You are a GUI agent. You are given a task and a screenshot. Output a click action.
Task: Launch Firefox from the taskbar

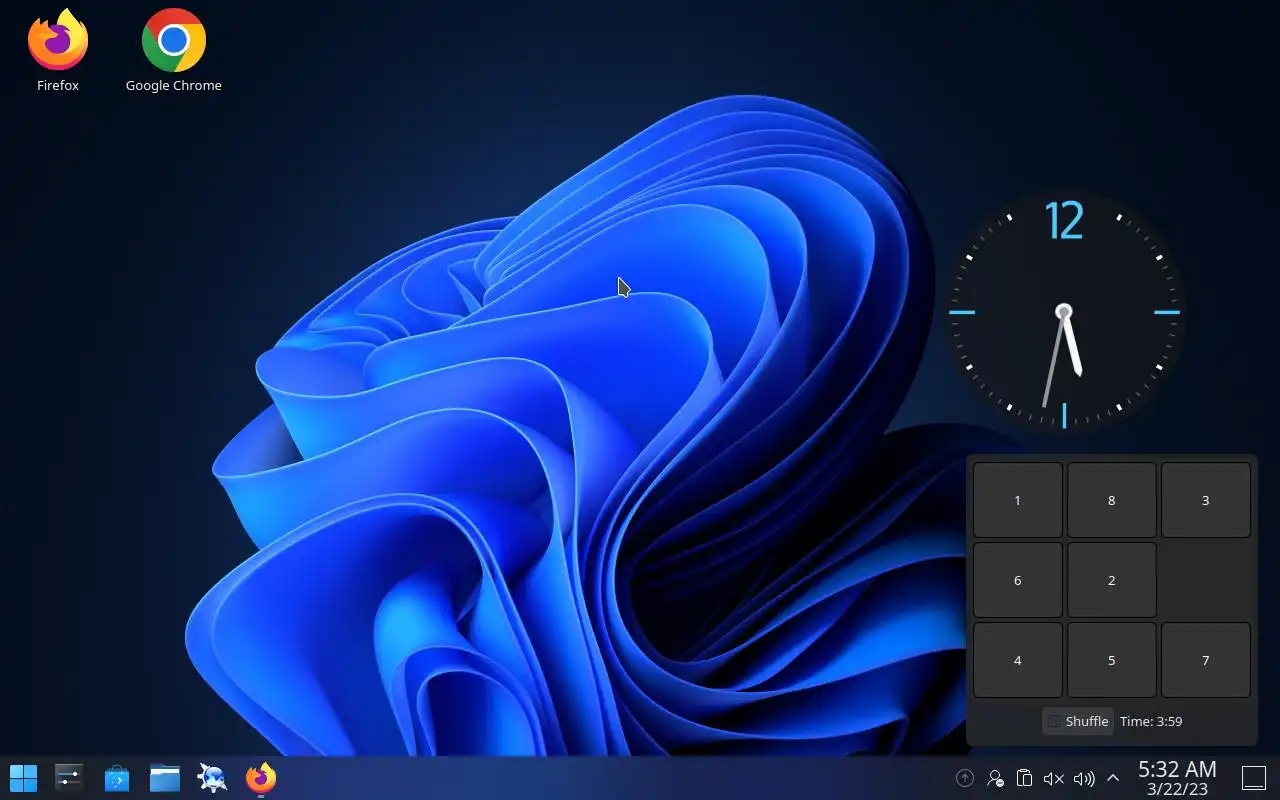[x=261, y=777]
